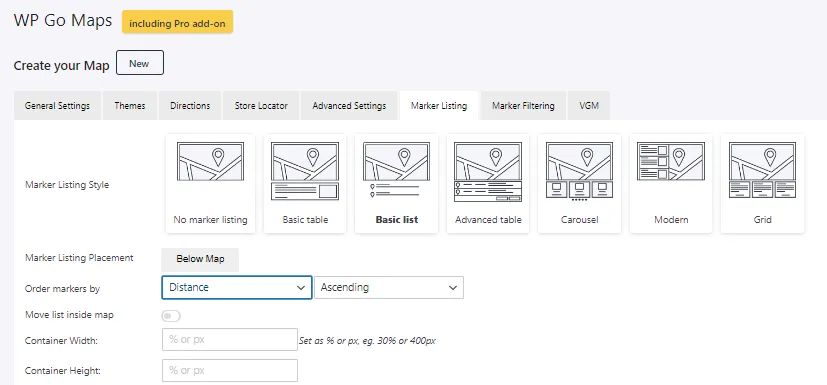Click the New map button
This screenshot has width=827, height=385.
139,63
